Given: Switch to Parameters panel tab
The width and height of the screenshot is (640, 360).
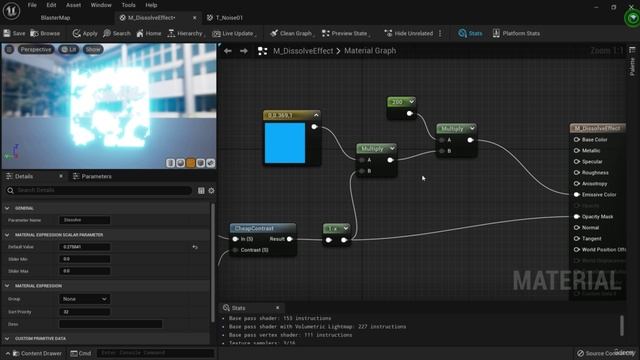Looking at the screenshot, I should 92,176.
